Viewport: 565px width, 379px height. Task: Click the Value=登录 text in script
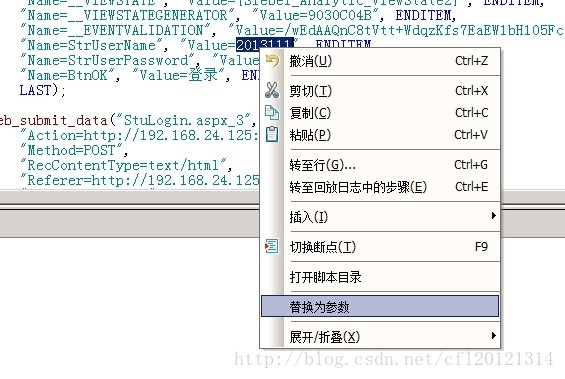178,75
